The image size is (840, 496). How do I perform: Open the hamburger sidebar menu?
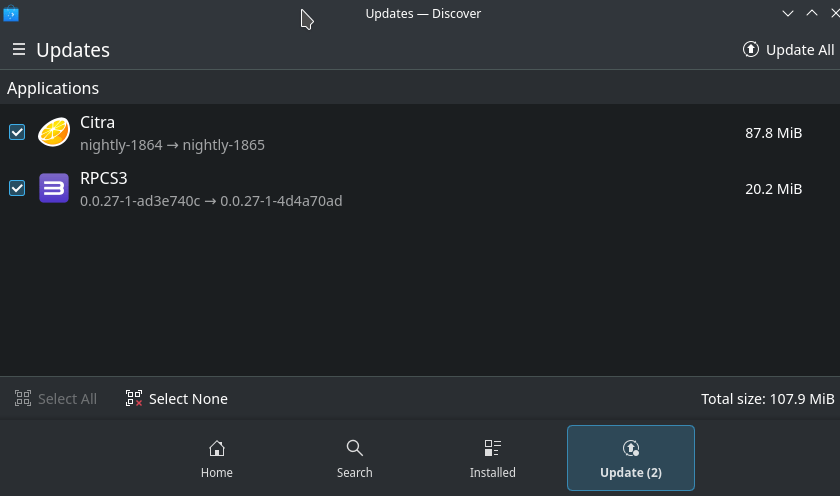coord(18,49)
